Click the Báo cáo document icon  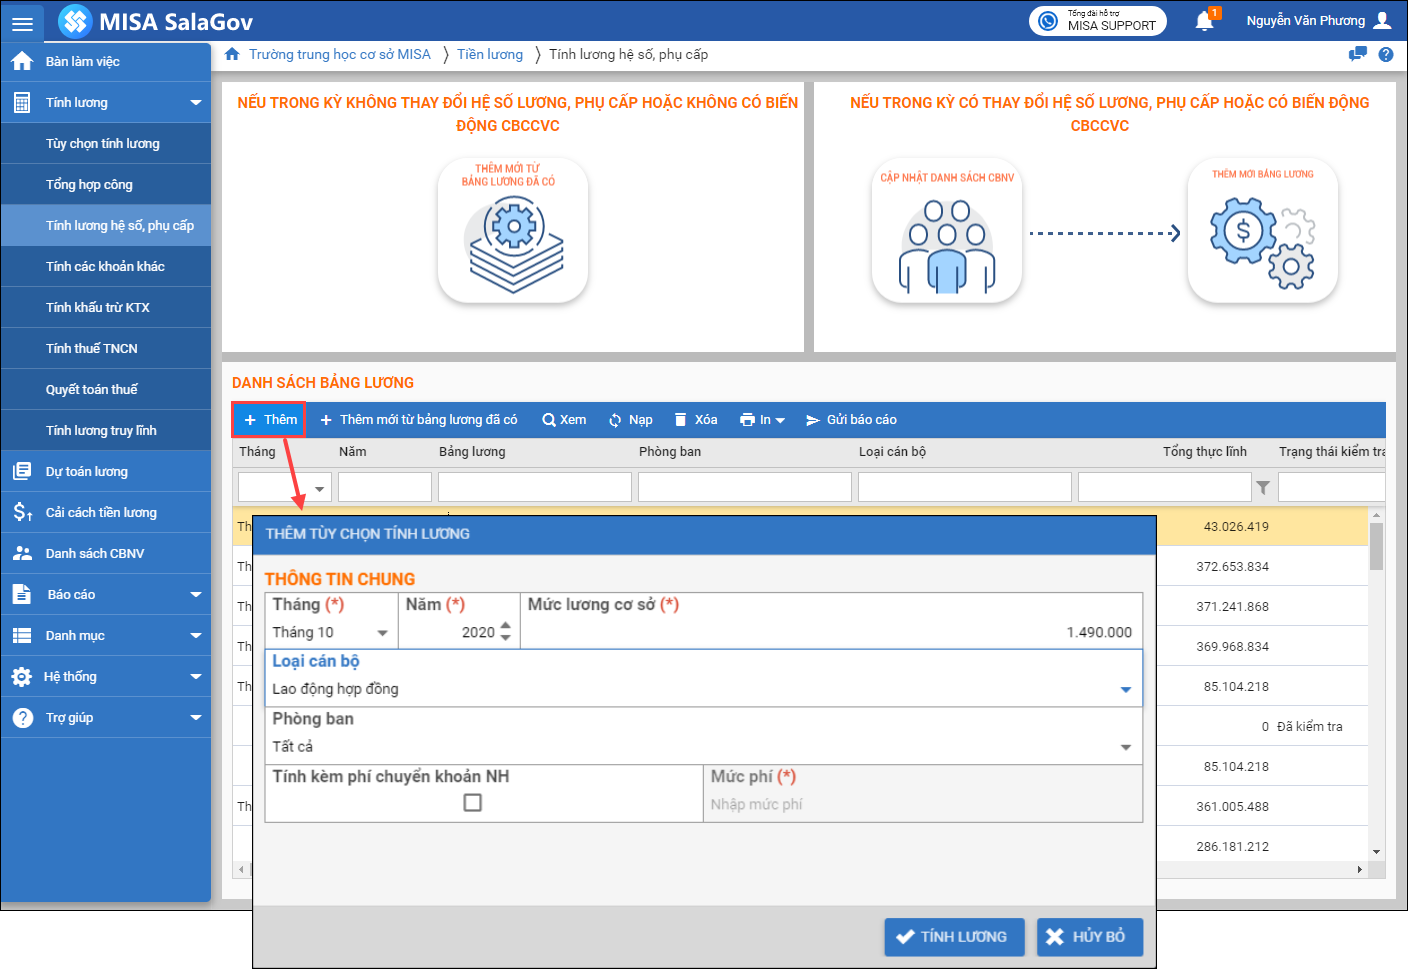coord(22,594)
